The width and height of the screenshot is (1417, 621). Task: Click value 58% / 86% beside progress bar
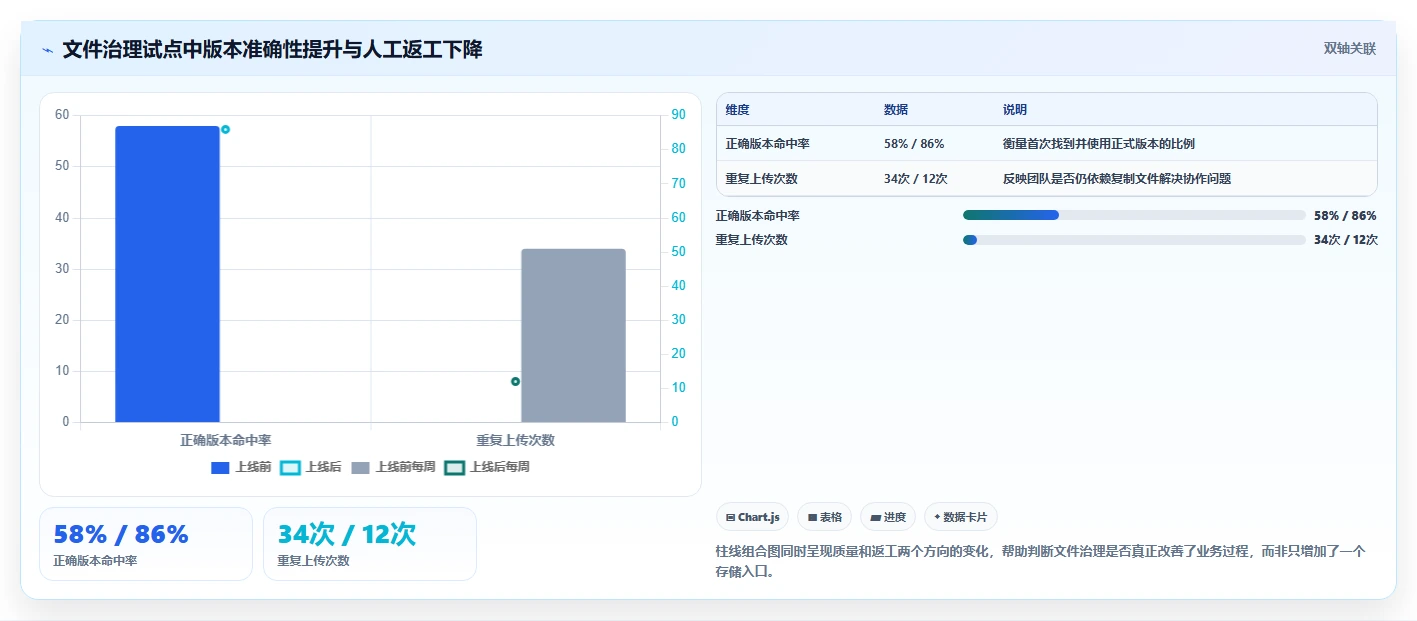1345,216
